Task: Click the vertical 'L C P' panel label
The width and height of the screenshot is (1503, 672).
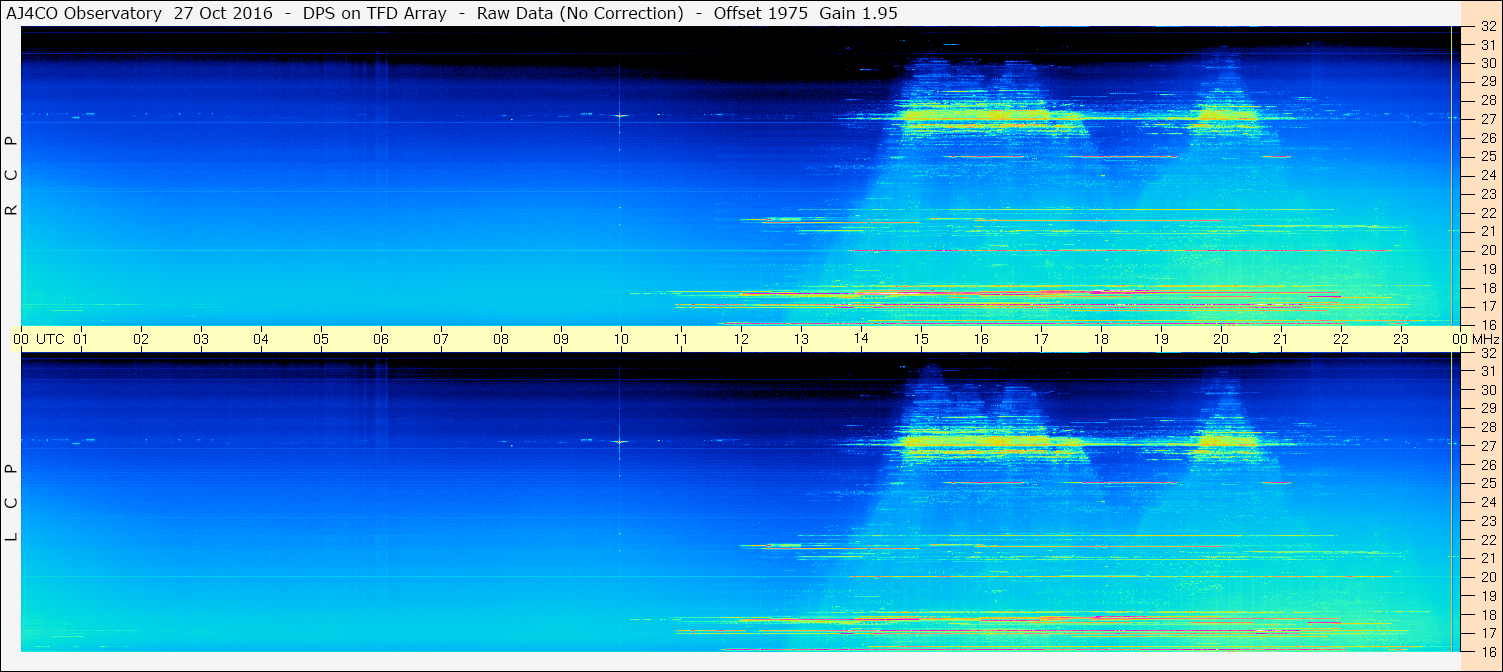Action: tap(12, 503)
